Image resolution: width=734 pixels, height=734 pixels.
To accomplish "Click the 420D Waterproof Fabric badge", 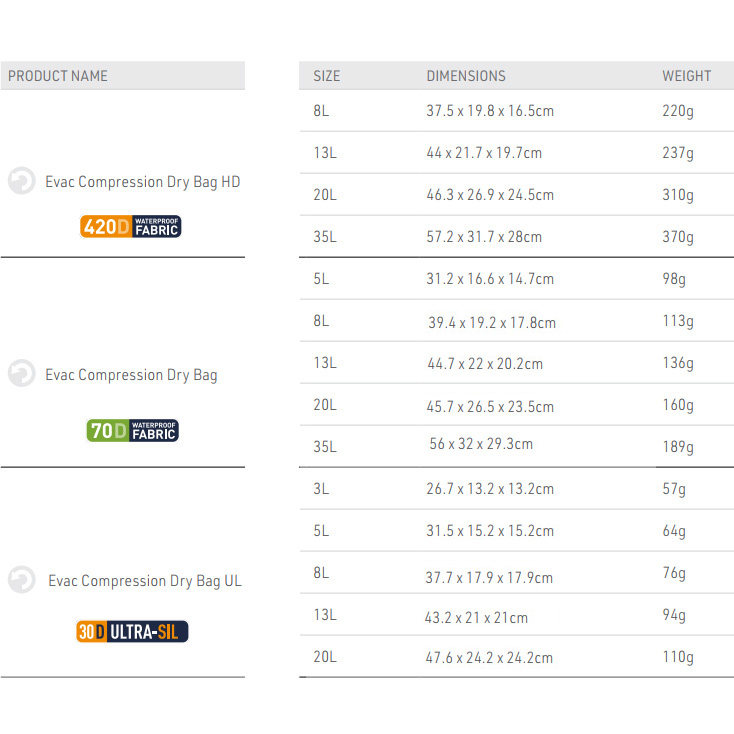I will pos(130,226).
